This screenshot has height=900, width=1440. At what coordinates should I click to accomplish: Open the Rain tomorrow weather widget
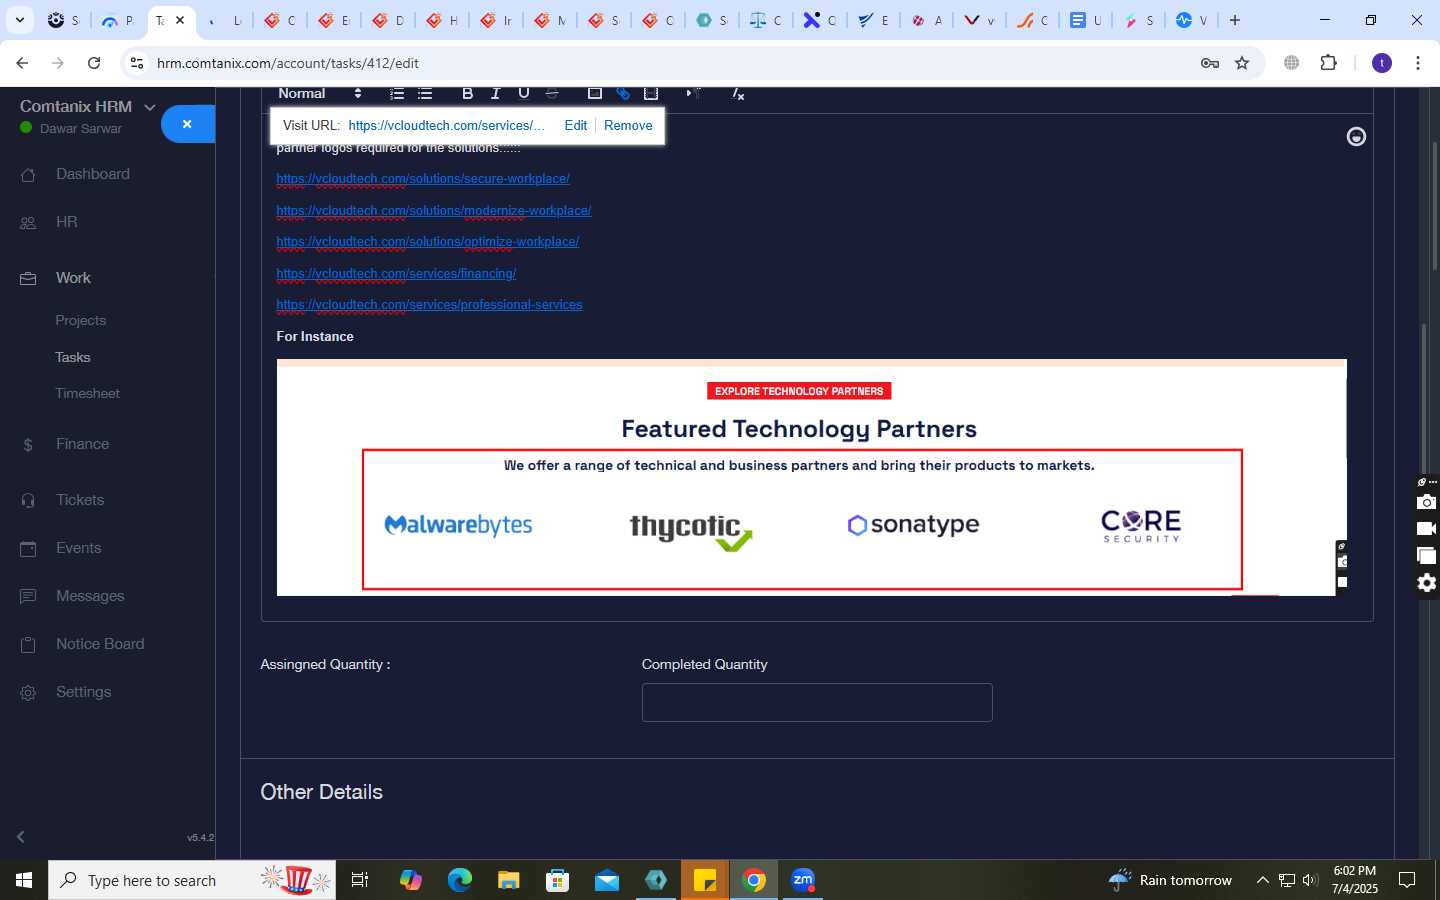[1170, 880]
